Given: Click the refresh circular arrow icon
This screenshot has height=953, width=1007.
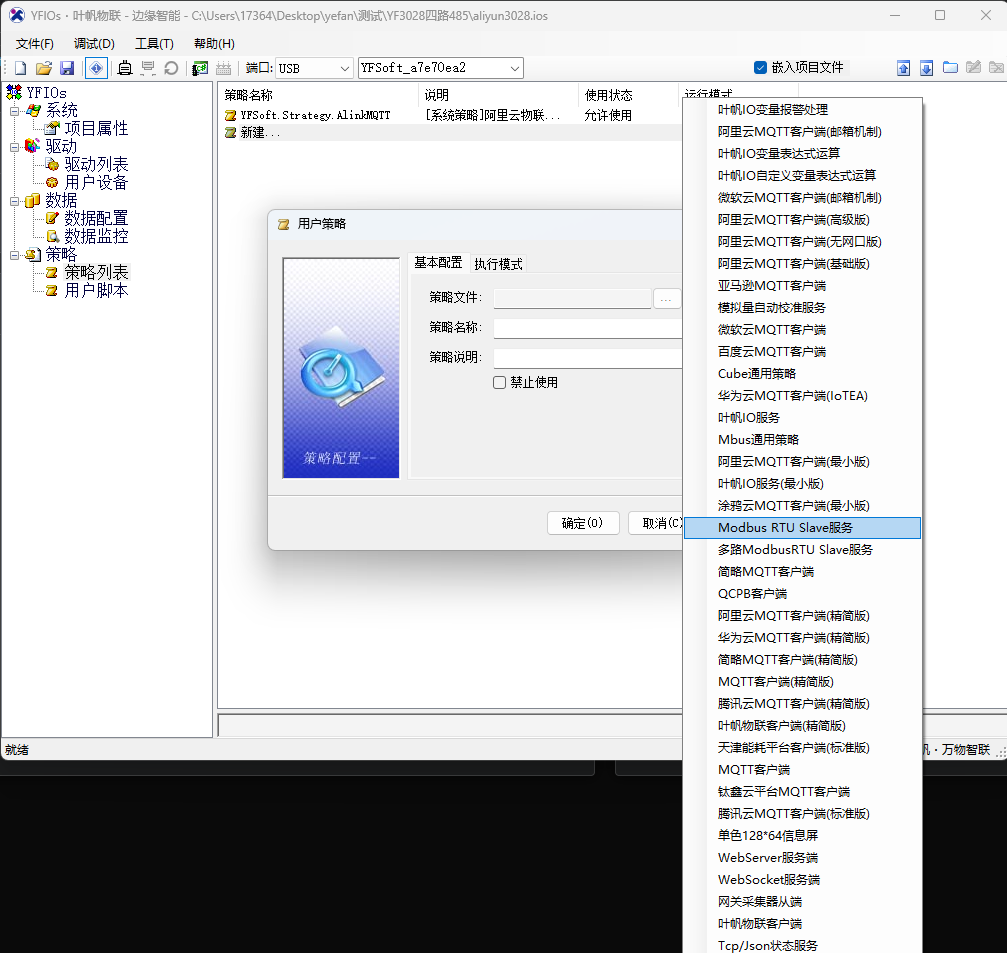Looking at the screenshot, I should [171, 68].
